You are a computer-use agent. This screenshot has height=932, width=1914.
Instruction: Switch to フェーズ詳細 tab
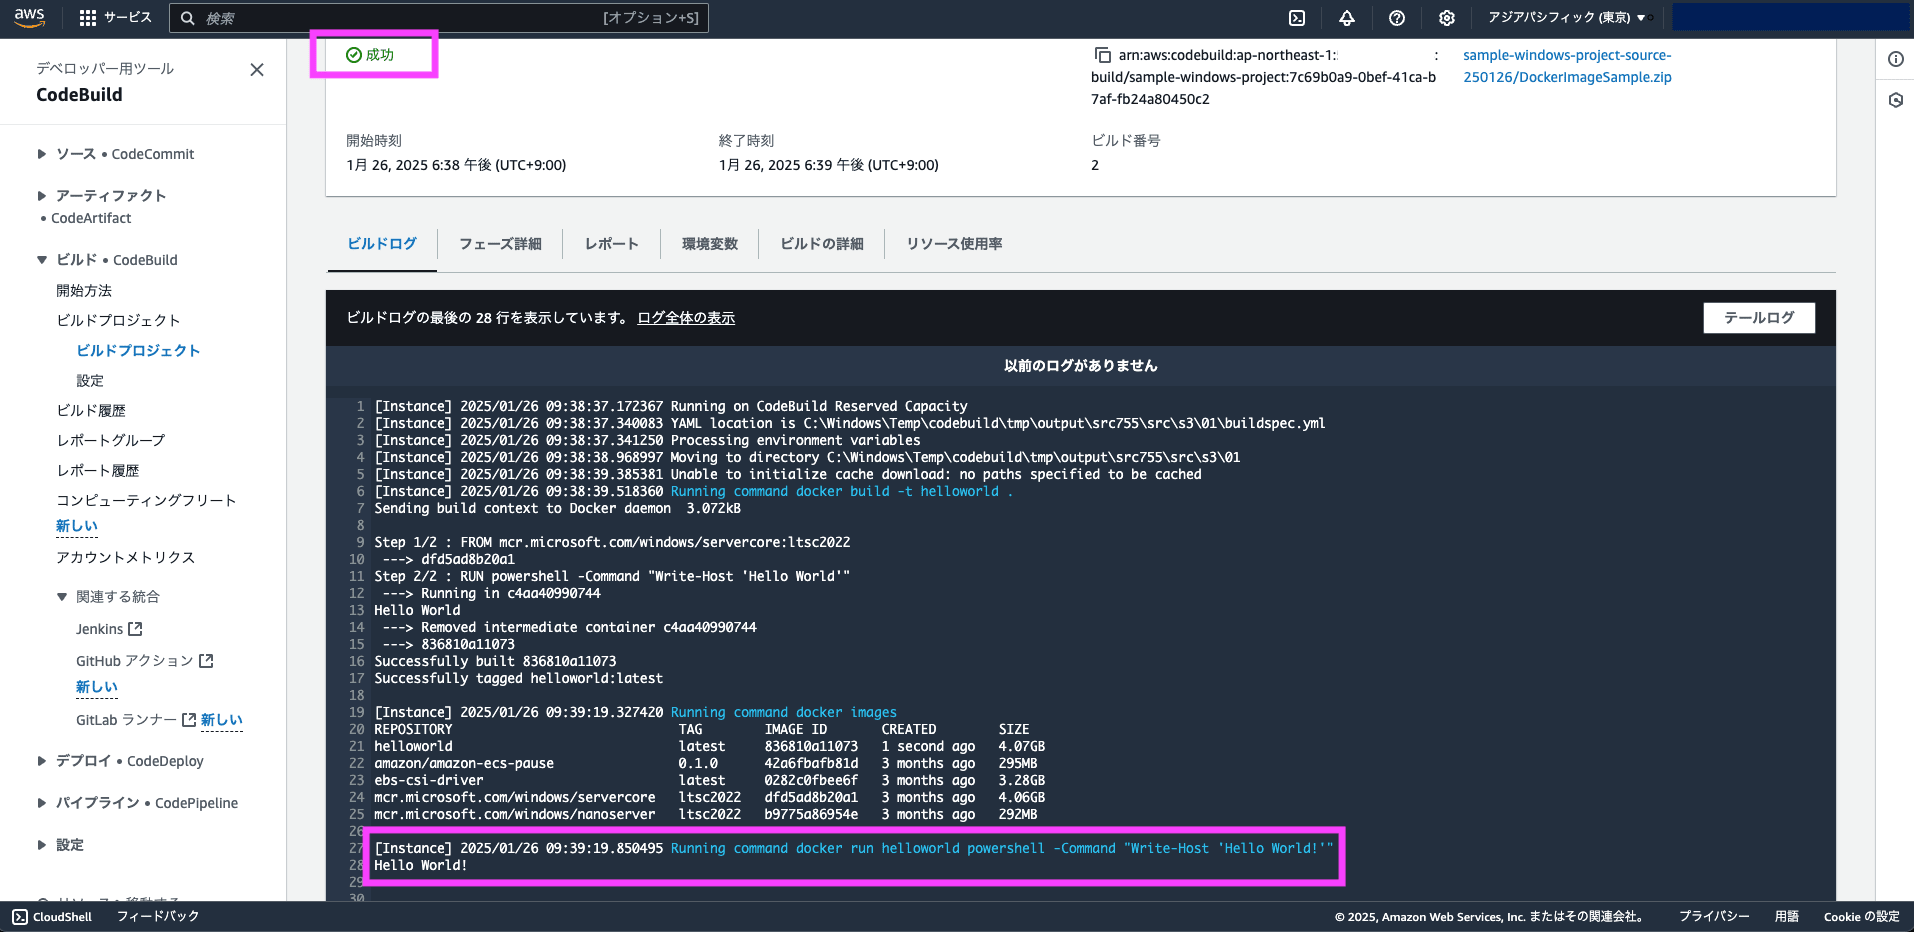[x=500, y=244]
